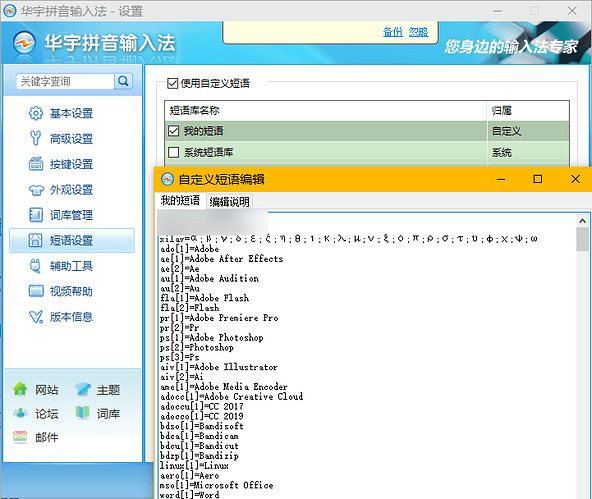Click the 视频帮助 screen icon

pos(36,291)
